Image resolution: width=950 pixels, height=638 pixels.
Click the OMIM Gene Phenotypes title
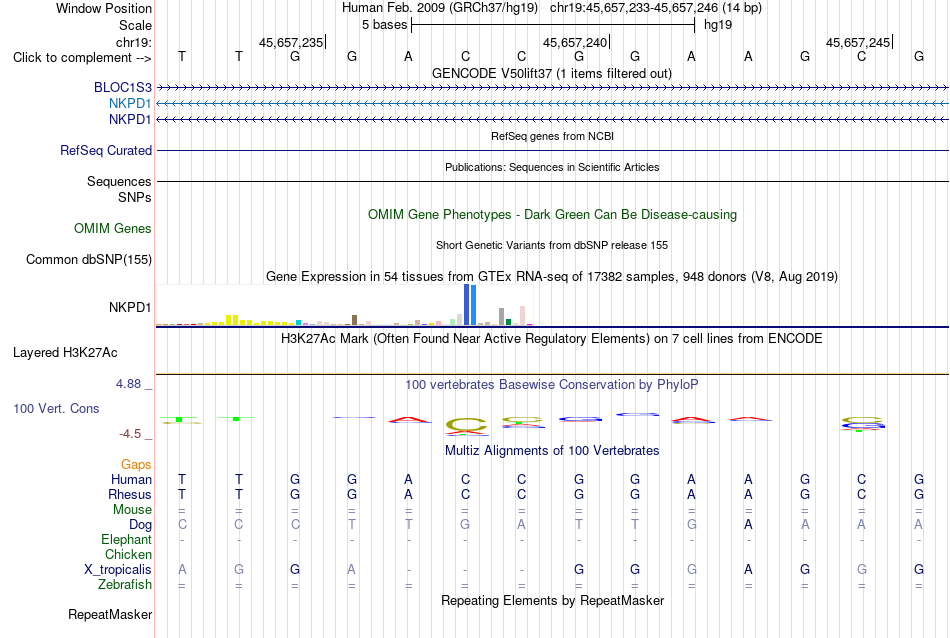point(553,214)
